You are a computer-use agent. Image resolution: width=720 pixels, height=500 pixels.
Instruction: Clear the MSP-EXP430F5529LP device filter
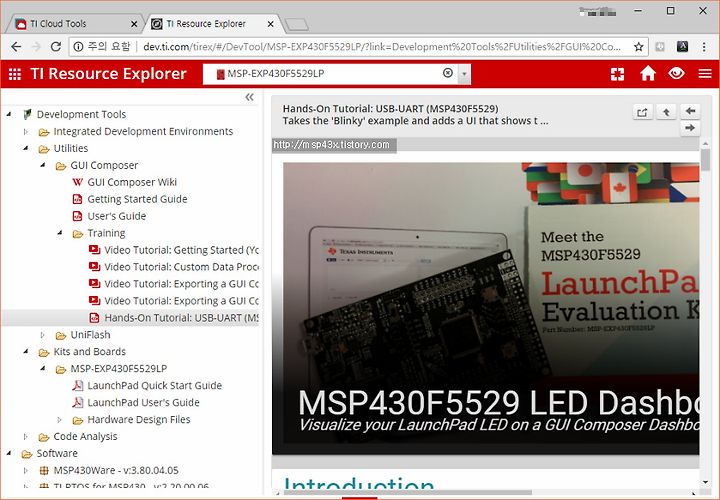point(448,73)
